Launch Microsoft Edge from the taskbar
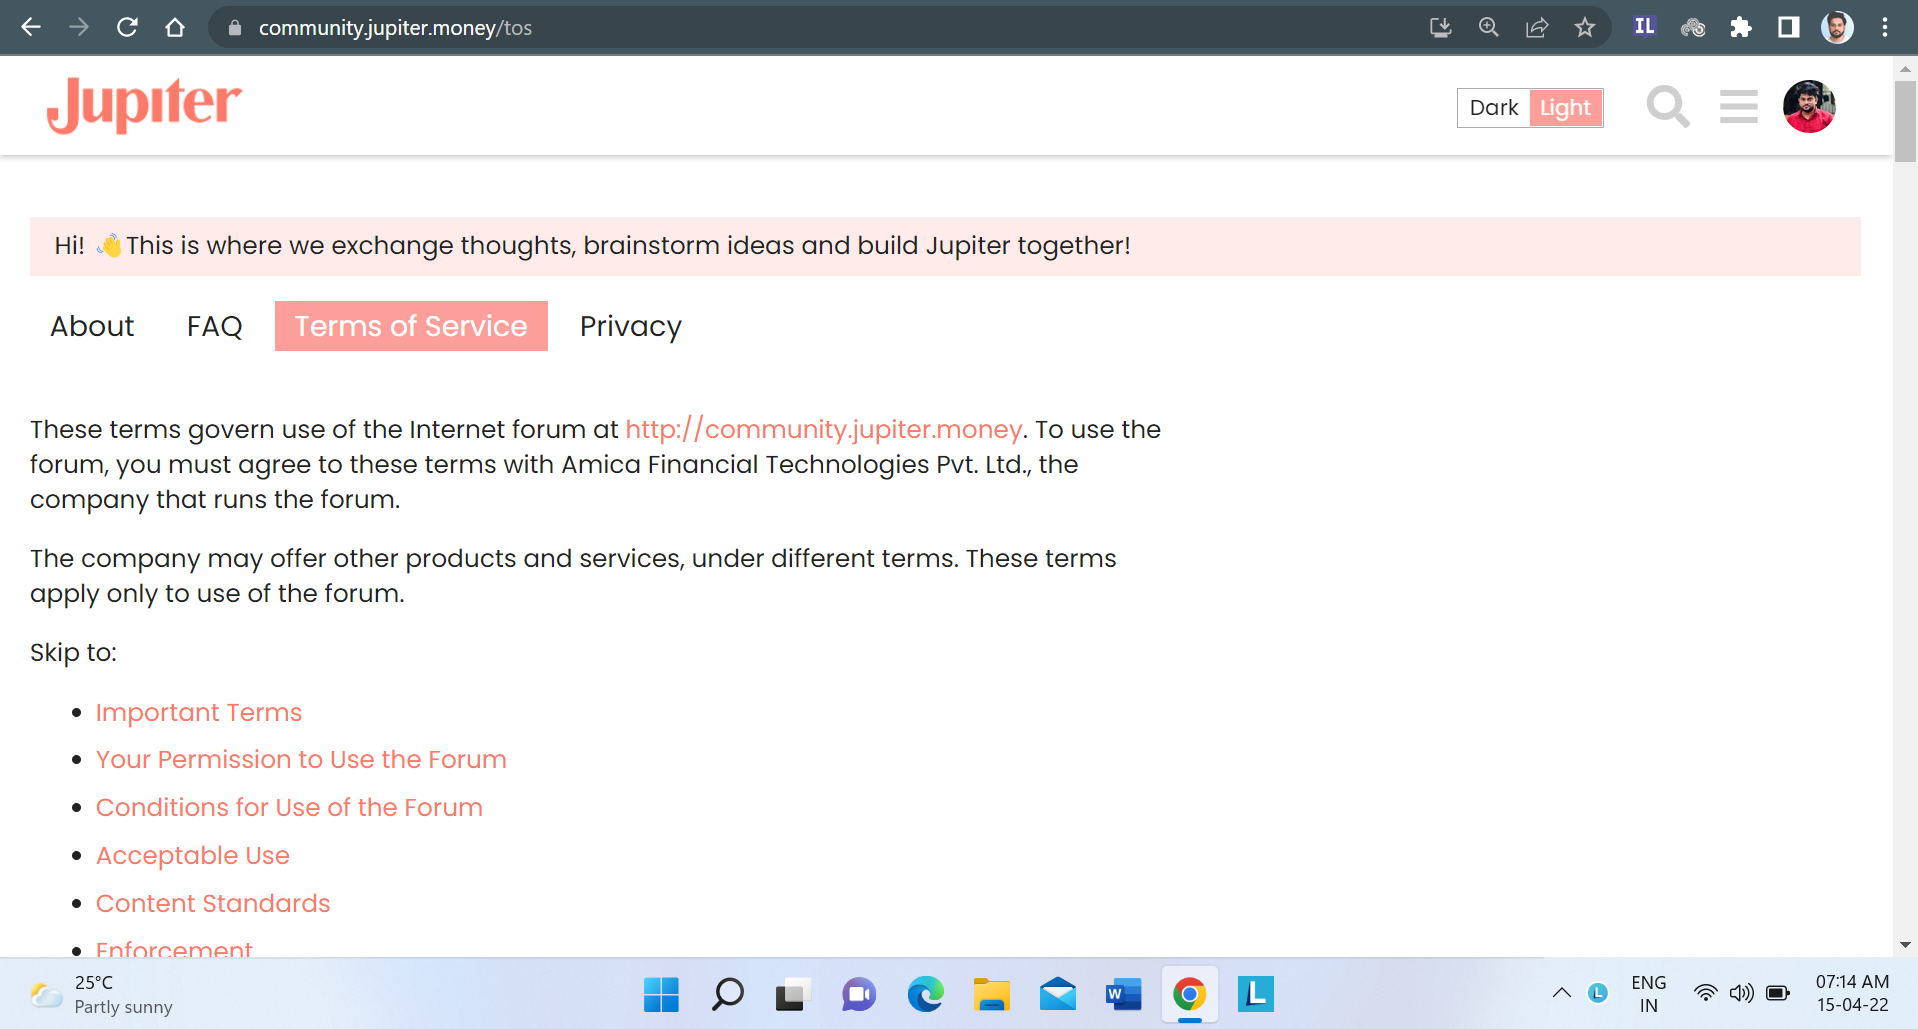The image size is (1918, 1029). point(925,994)
